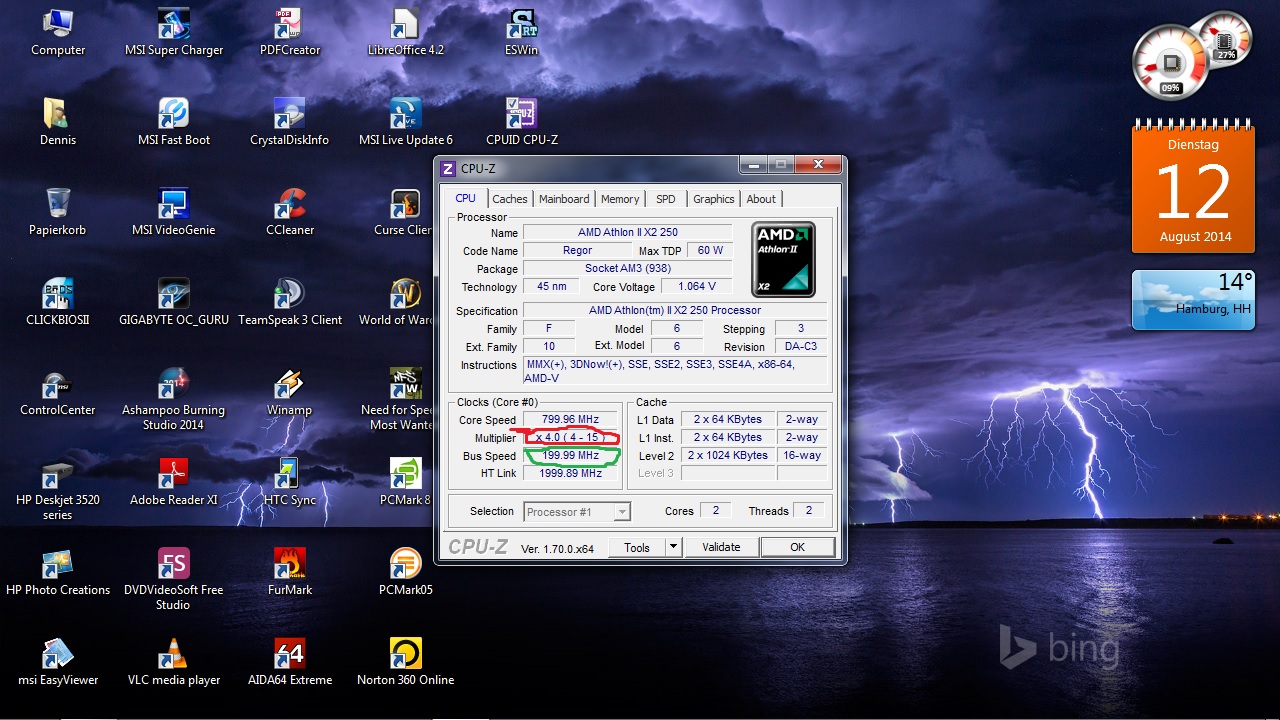This screenshot has height=720, width=1280.
Task: Launch Ashampoo Burning Studio 2014
Action: point(174,398)
